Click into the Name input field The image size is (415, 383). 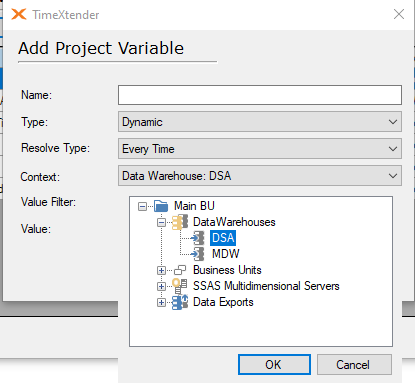(x=260, y=95)
